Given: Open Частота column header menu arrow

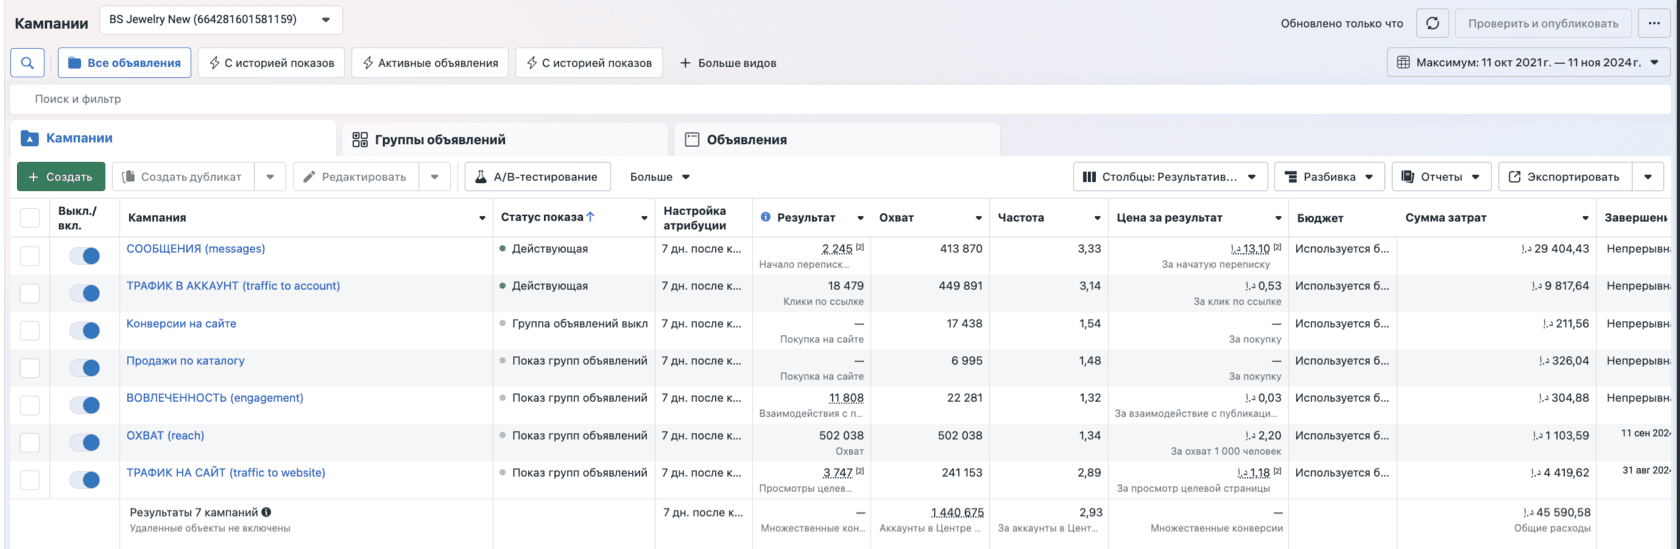Looking at the screenshot, I should (1097, 218).
